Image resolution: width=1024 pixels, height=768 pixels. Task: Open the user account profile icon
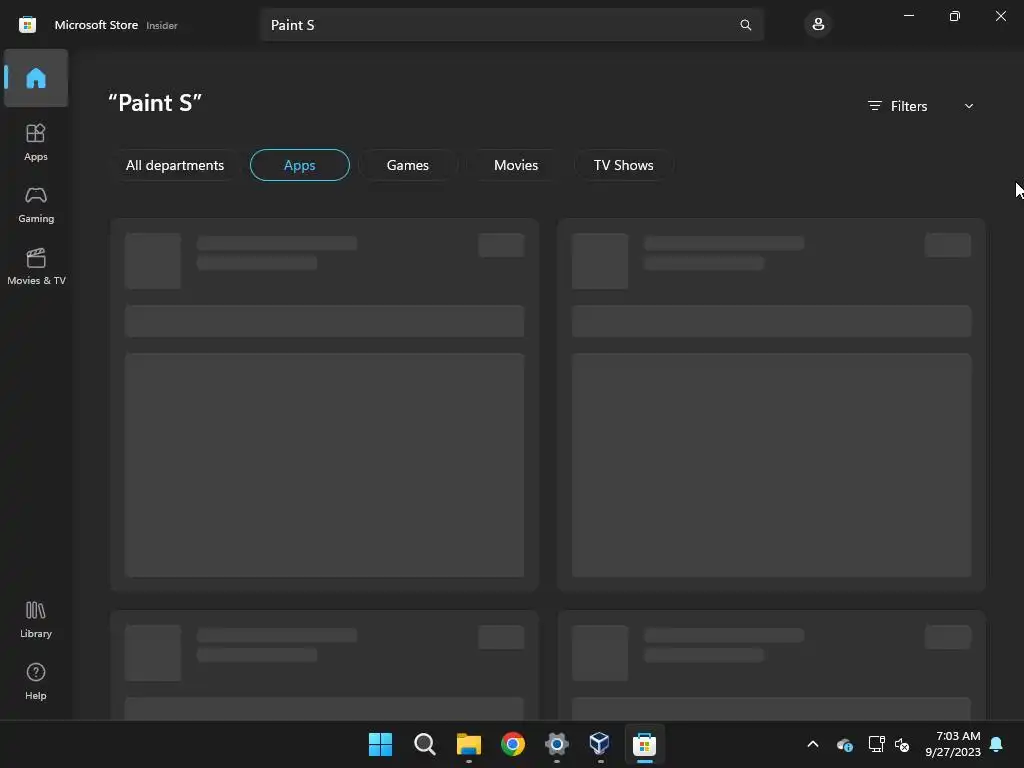[818, 25]
